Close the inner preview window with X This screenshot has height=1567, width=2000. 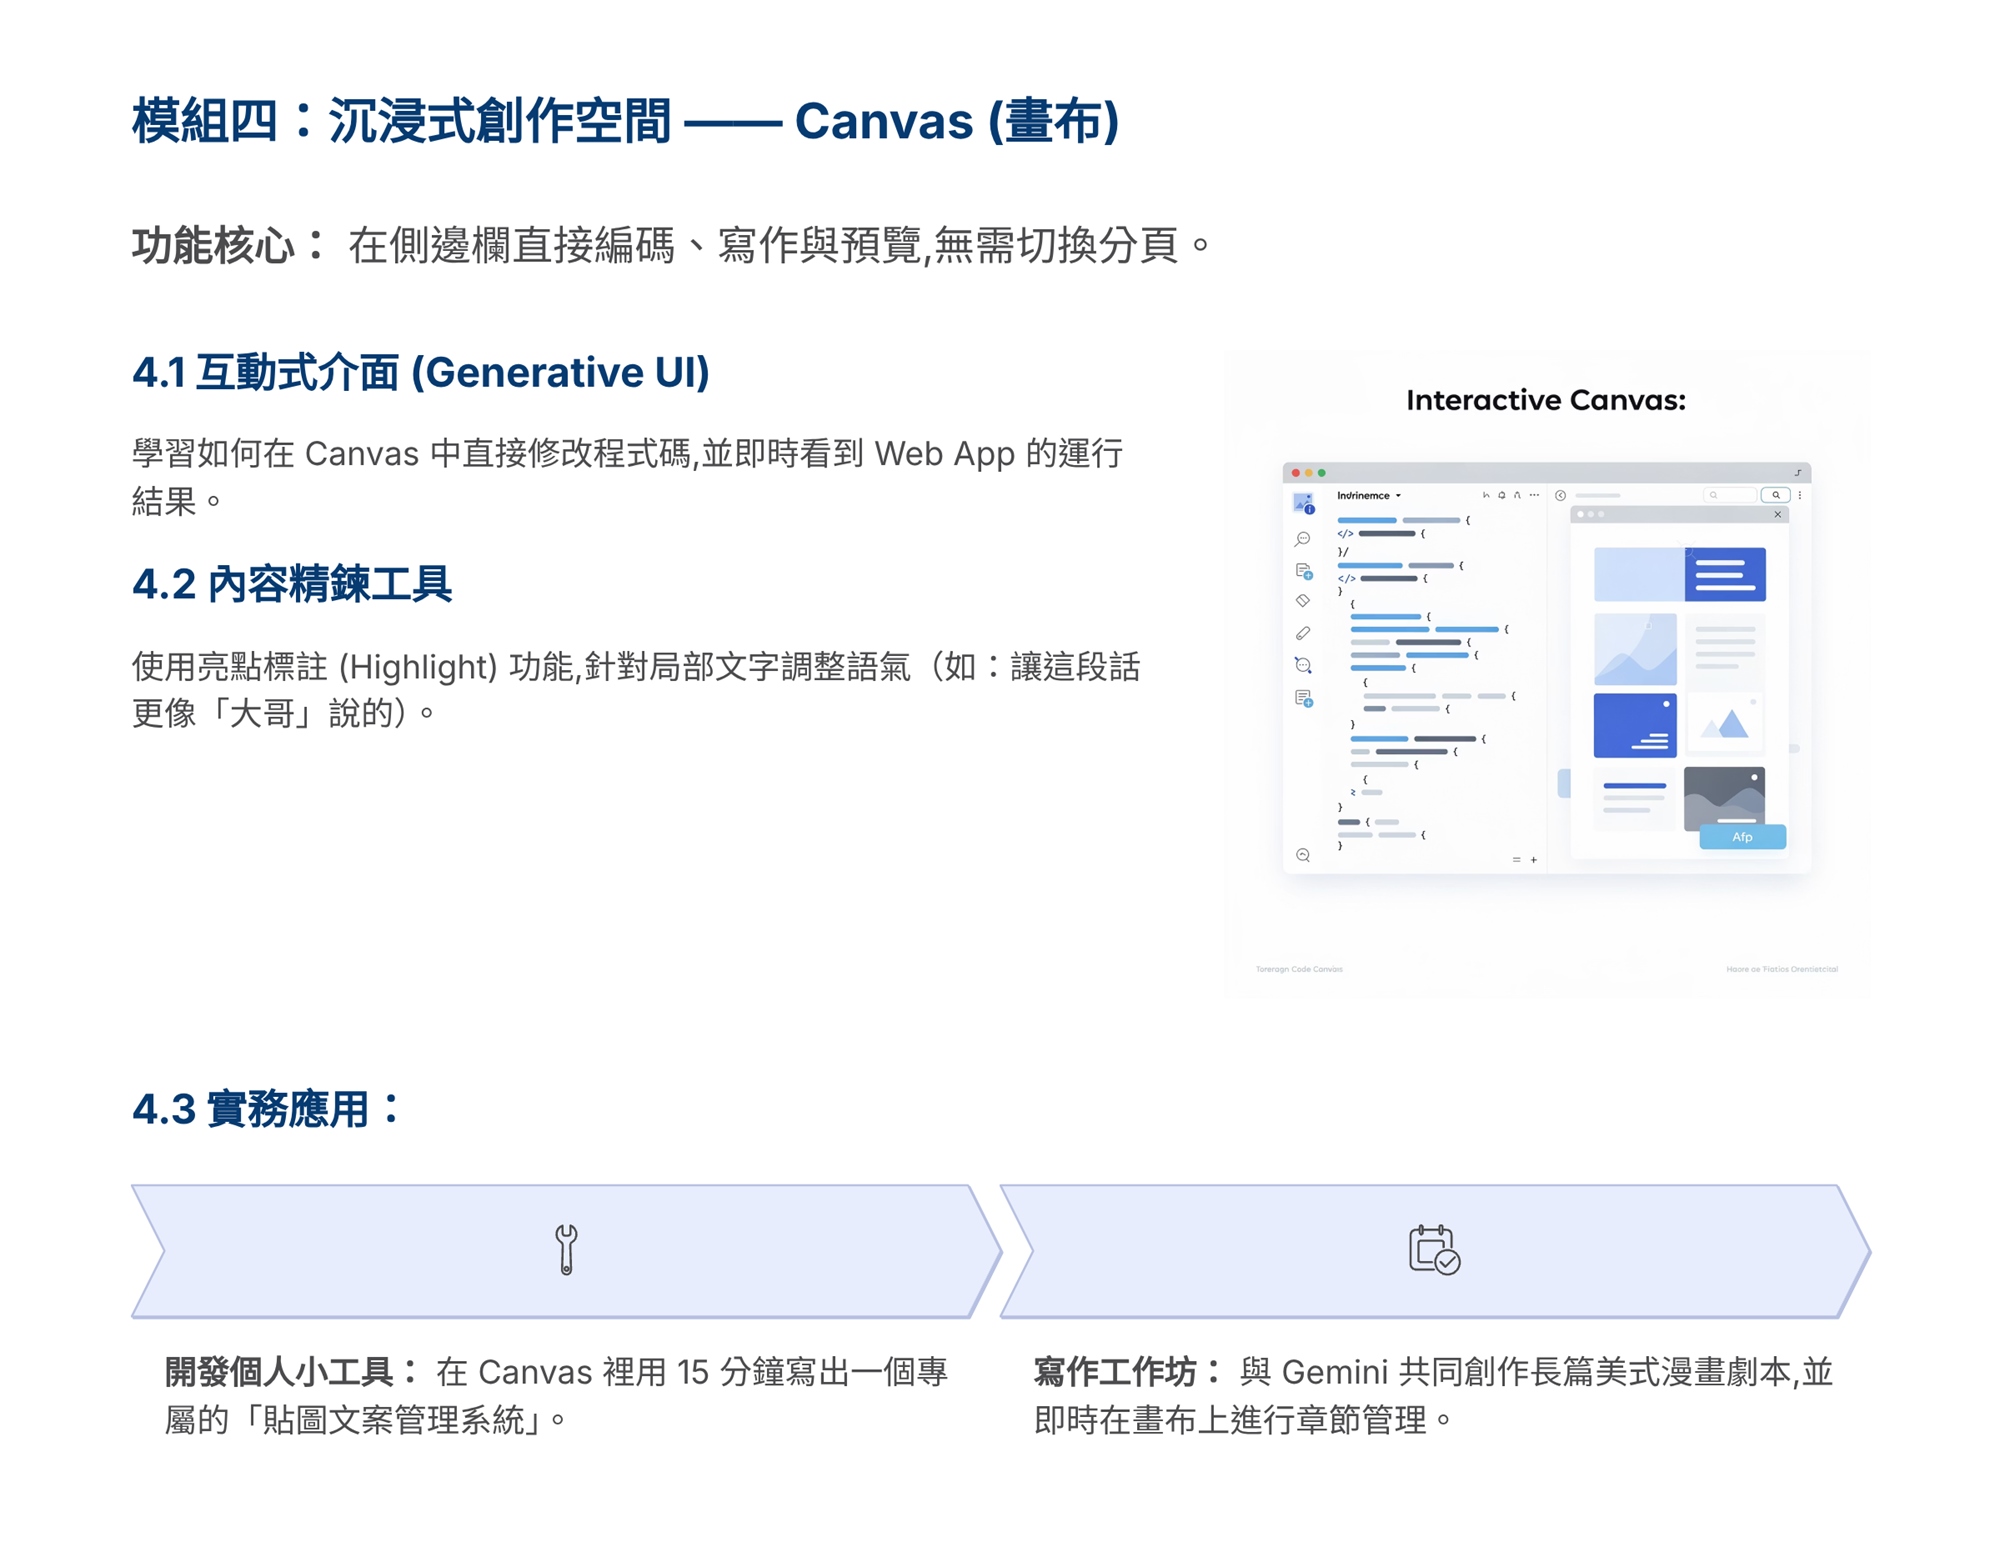pyautogui.click(x=1777, y=515)
